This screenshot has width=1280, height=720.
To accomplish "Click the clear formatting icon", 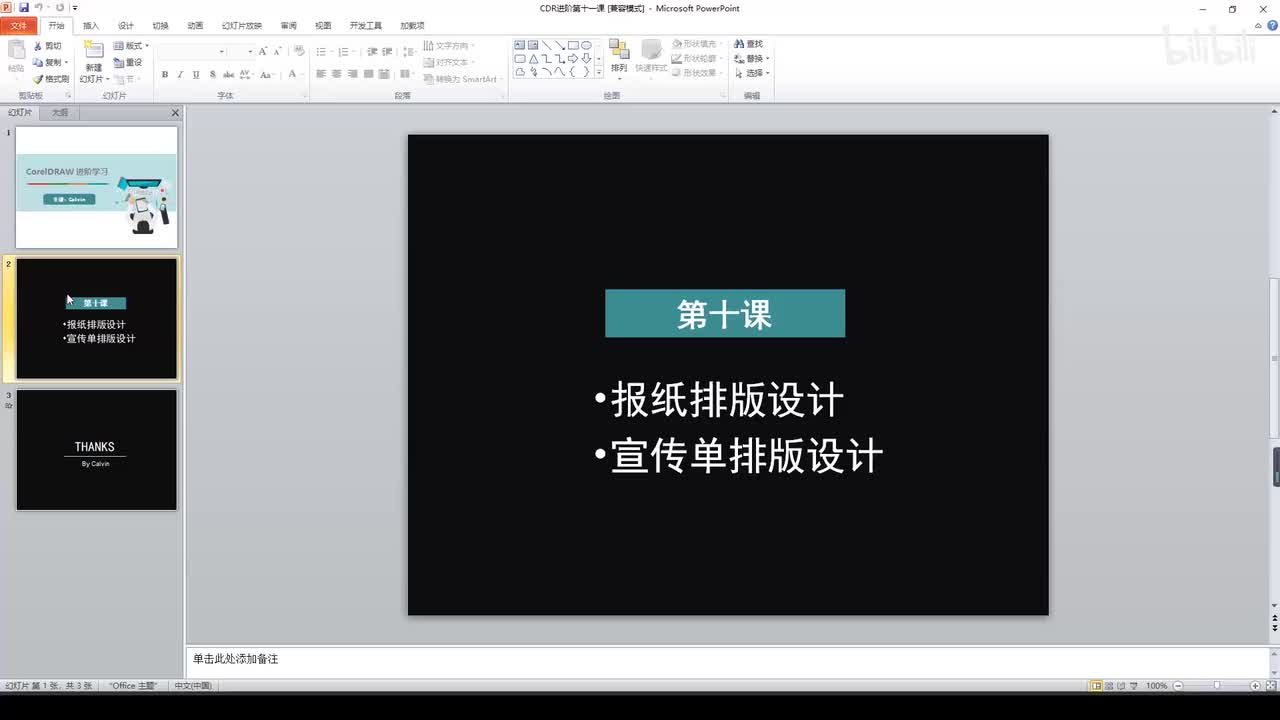I will point(297,51).
